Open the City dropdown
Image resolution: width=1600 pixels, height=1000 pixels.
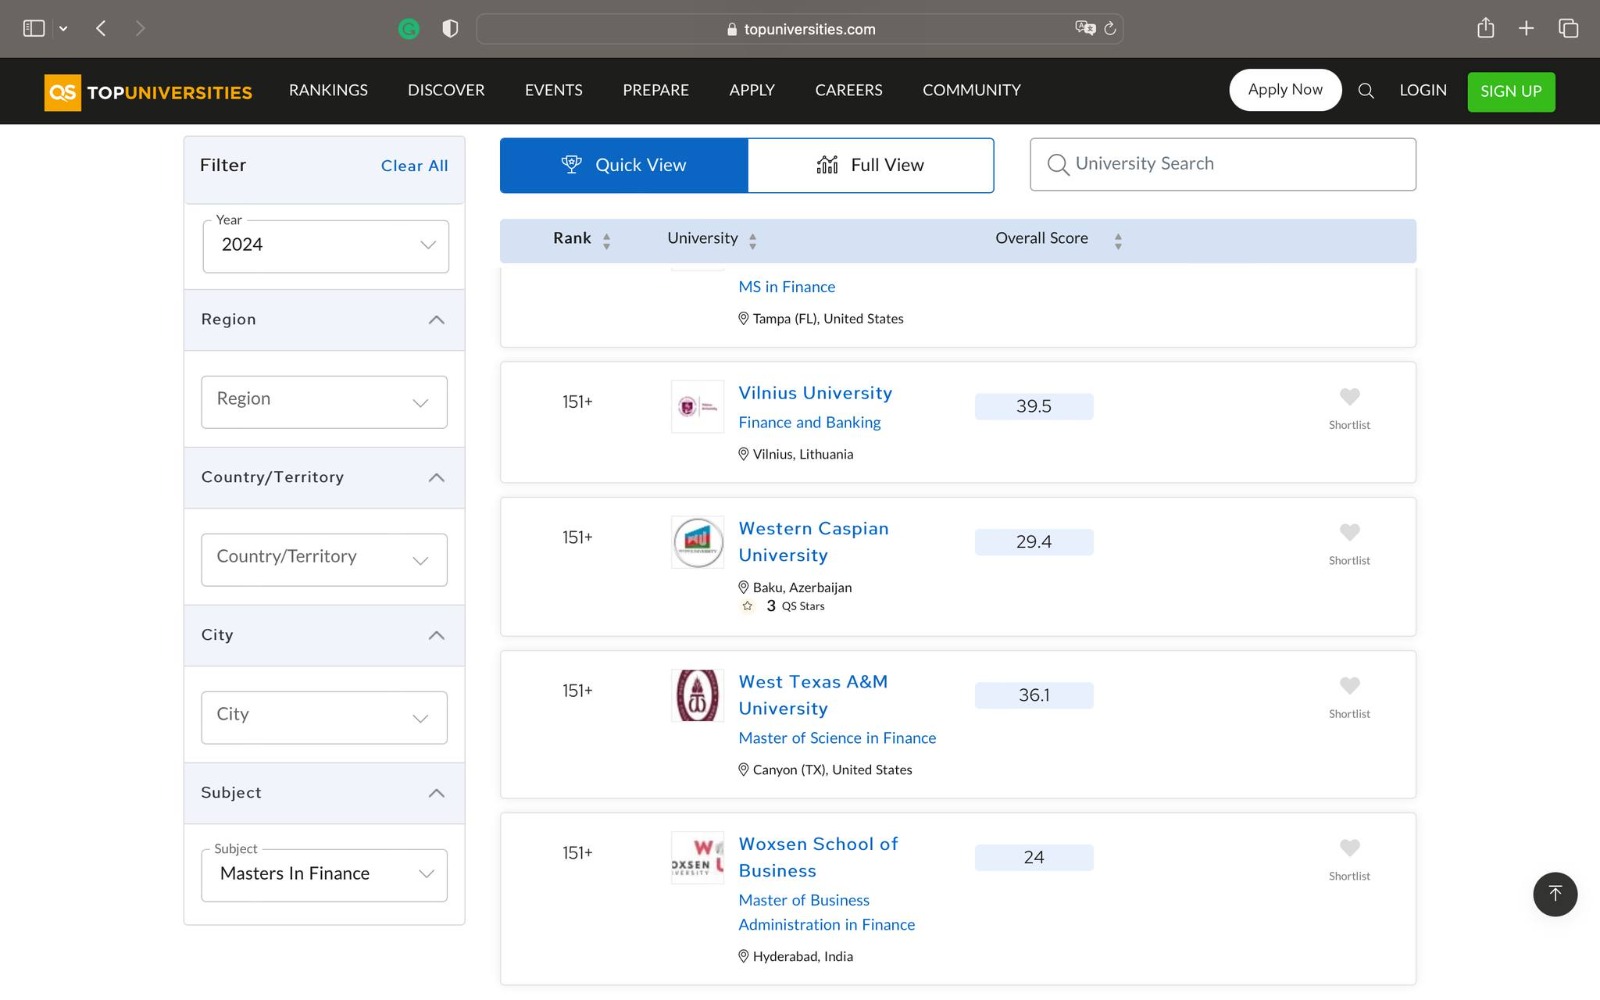coord(324,718)
